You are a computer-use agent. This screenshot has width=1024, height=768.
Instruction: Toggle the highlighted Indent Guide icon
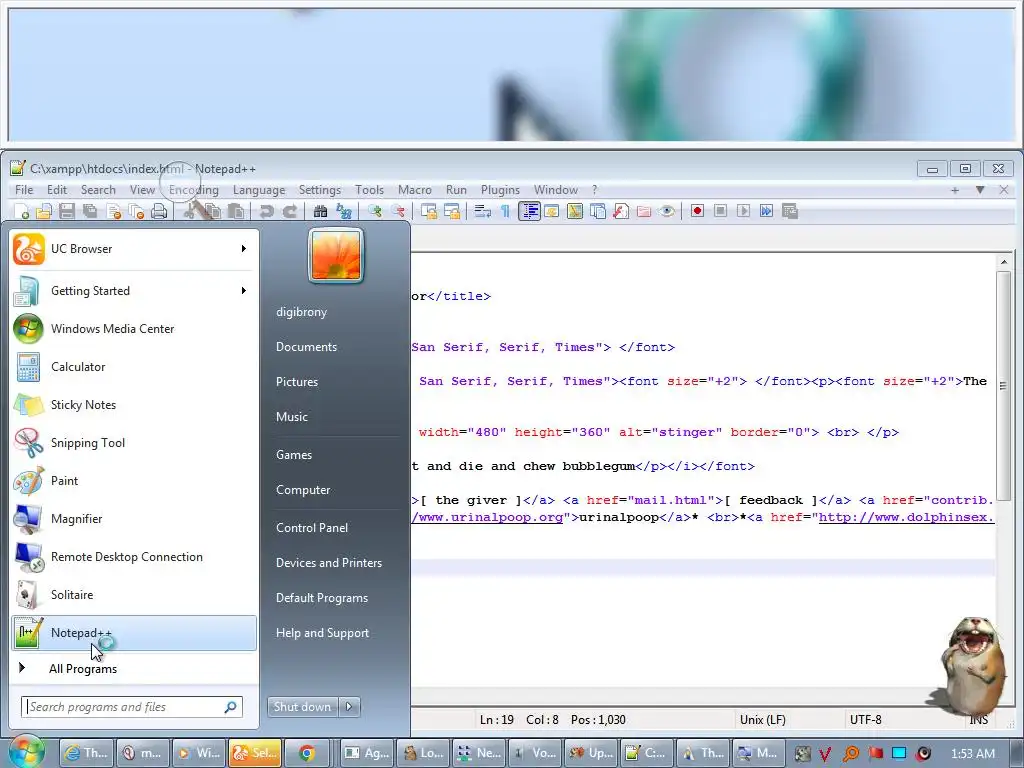click(529, 211)
